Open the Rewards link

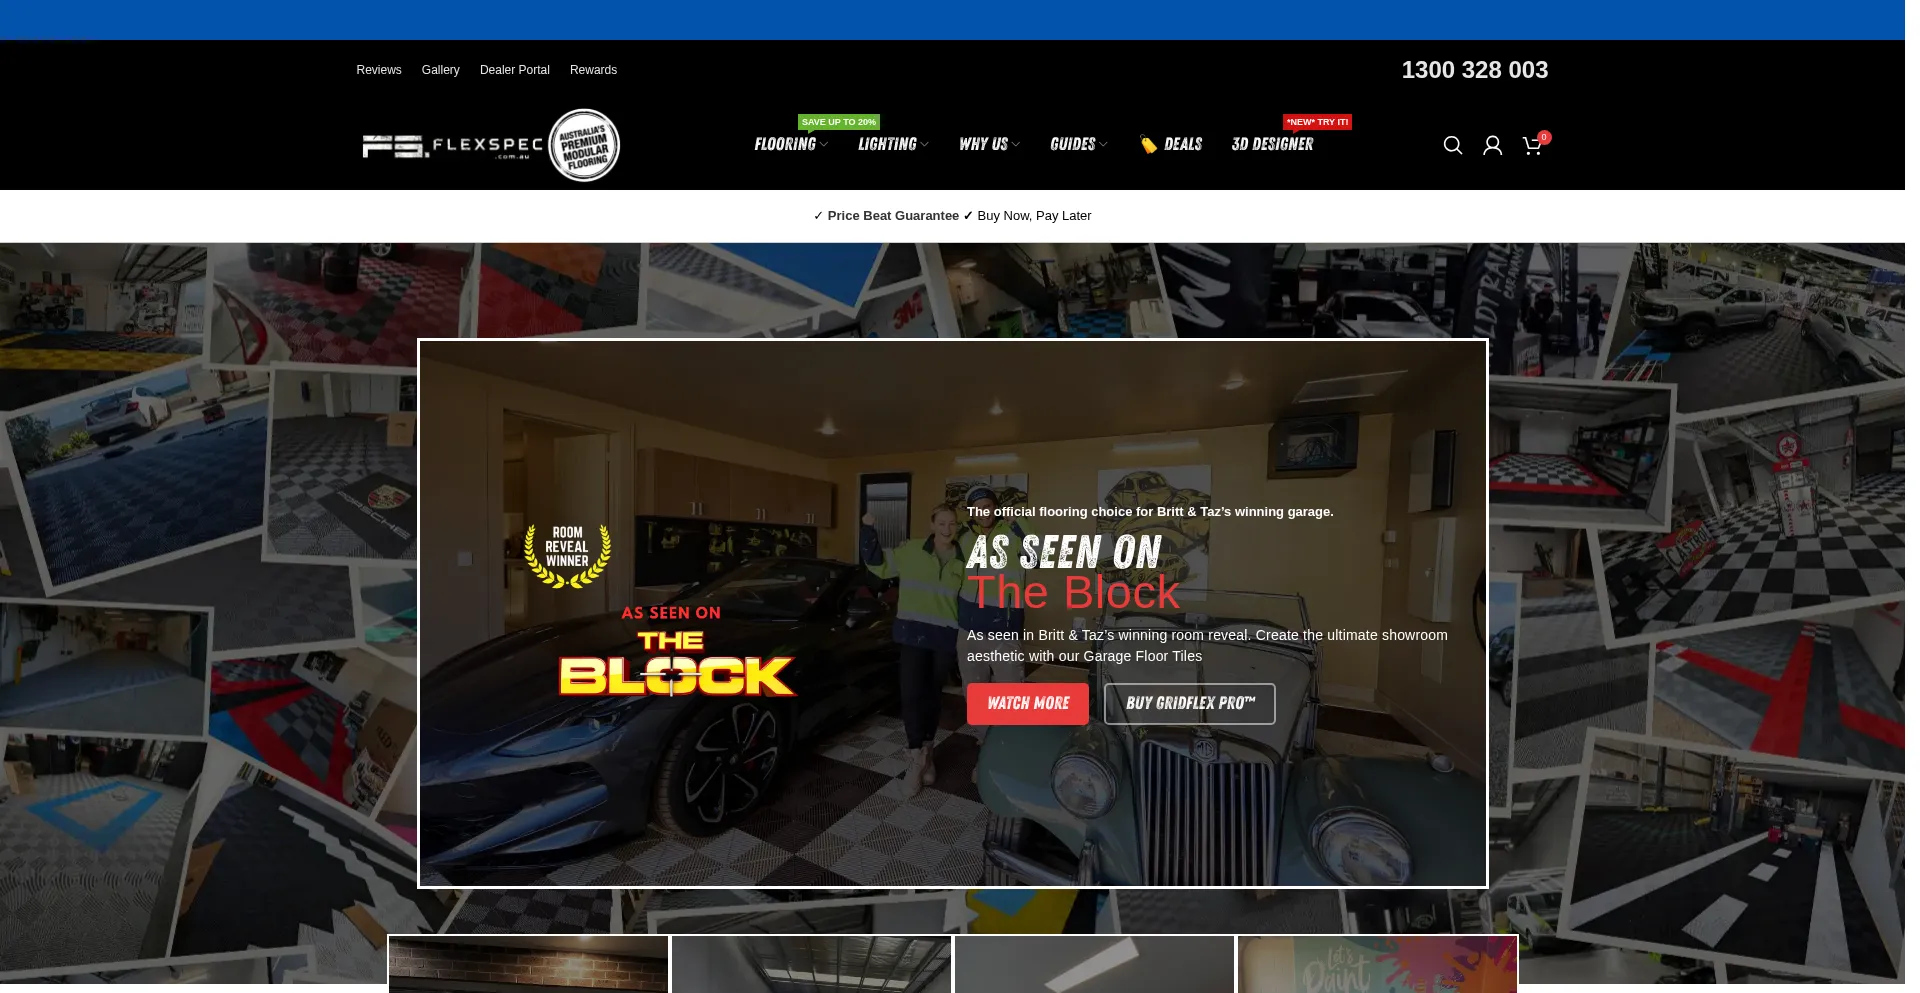593,70
